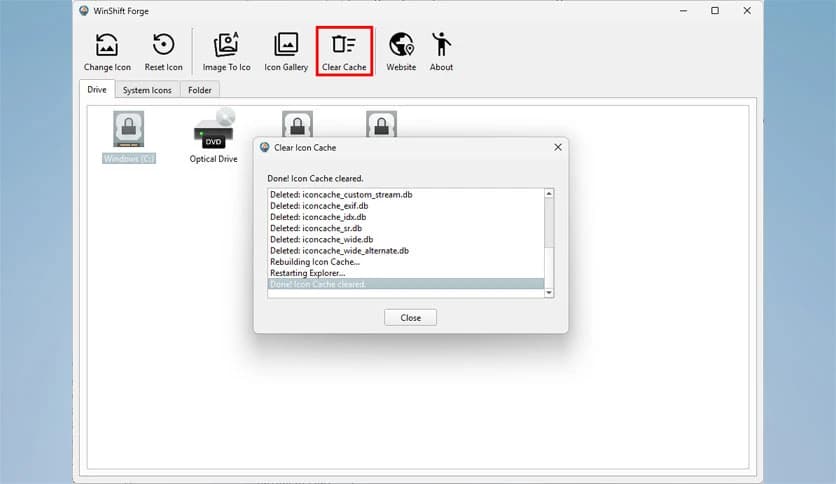Select the Optical Drive DVD icon
Image resolution: width=836 pixels, height=484 pixels.
pos(214,128)
